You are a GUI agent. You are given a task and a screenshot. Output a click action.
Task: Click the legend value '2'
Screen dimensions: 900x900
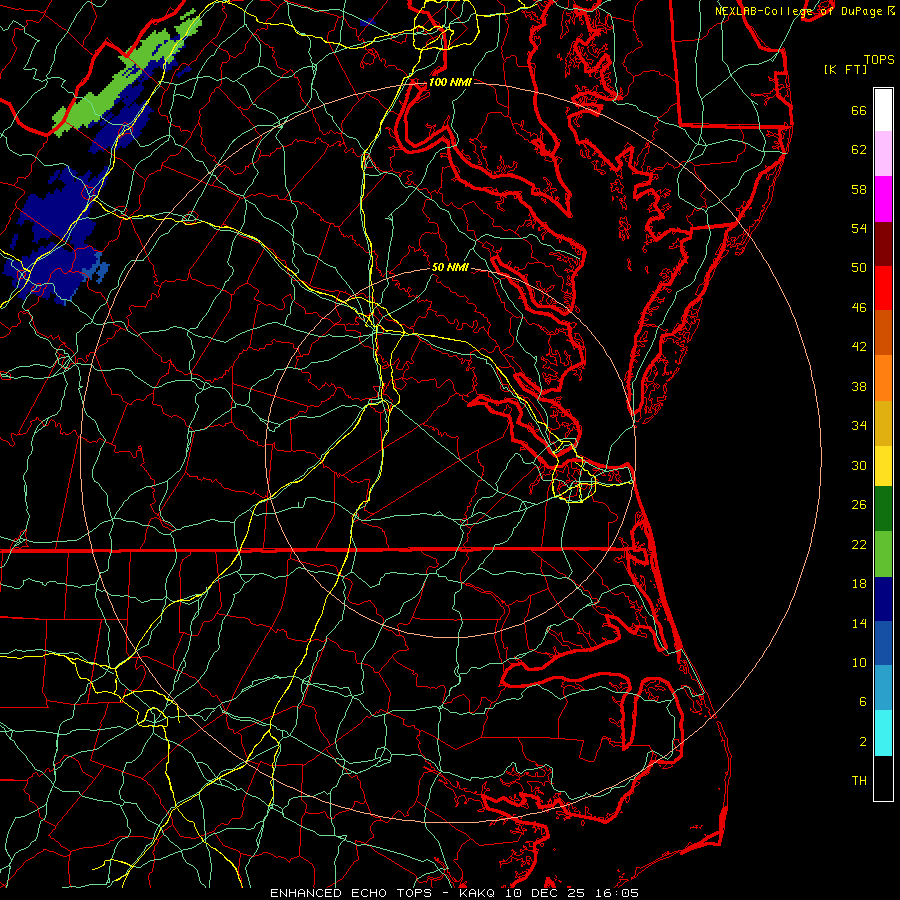click(863, 742)
